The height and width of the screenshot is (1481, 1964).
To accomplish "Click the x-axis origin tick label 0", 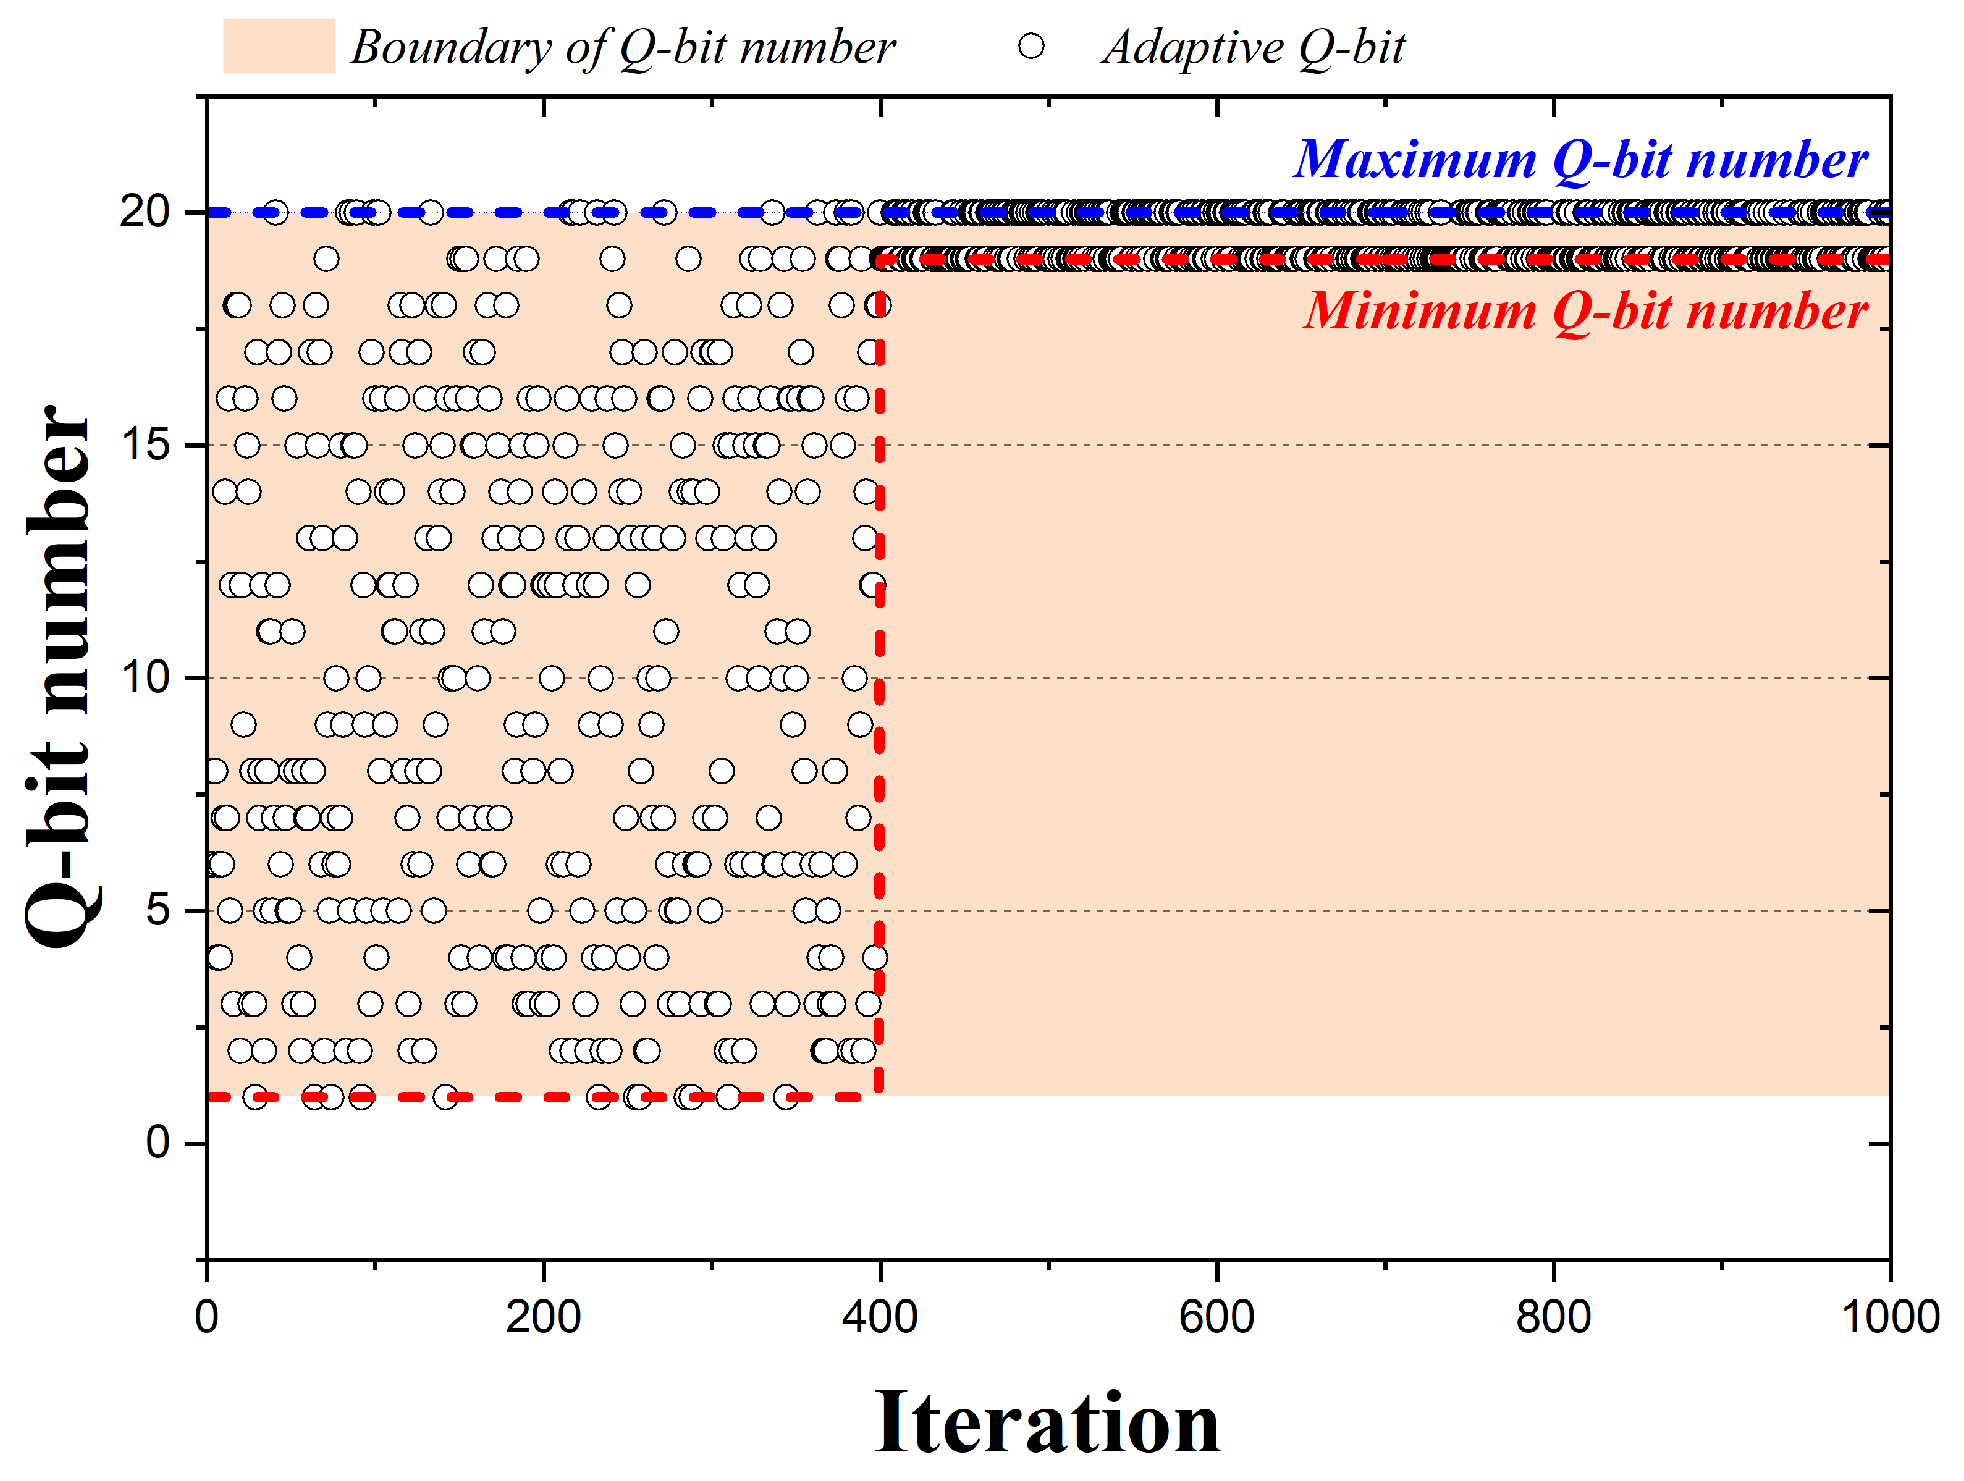I will 207,1317.
